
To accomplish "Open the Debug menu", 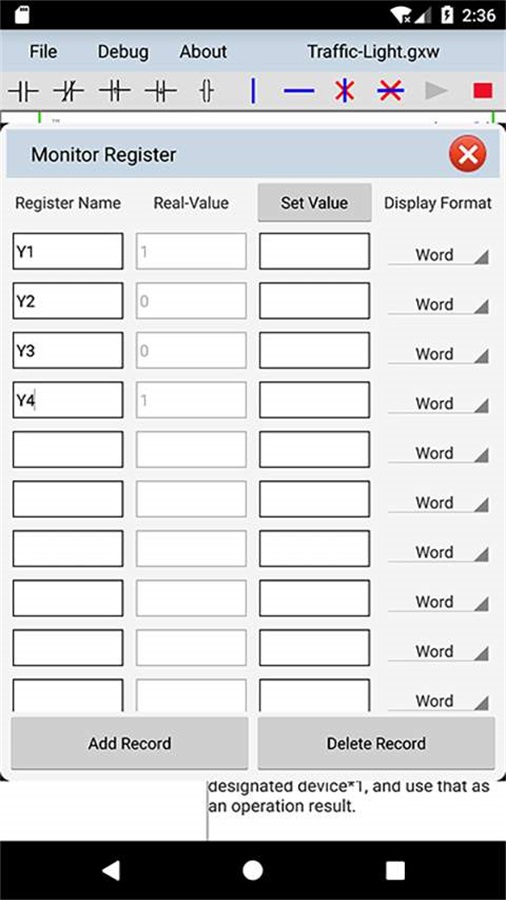I will (123, 52).
